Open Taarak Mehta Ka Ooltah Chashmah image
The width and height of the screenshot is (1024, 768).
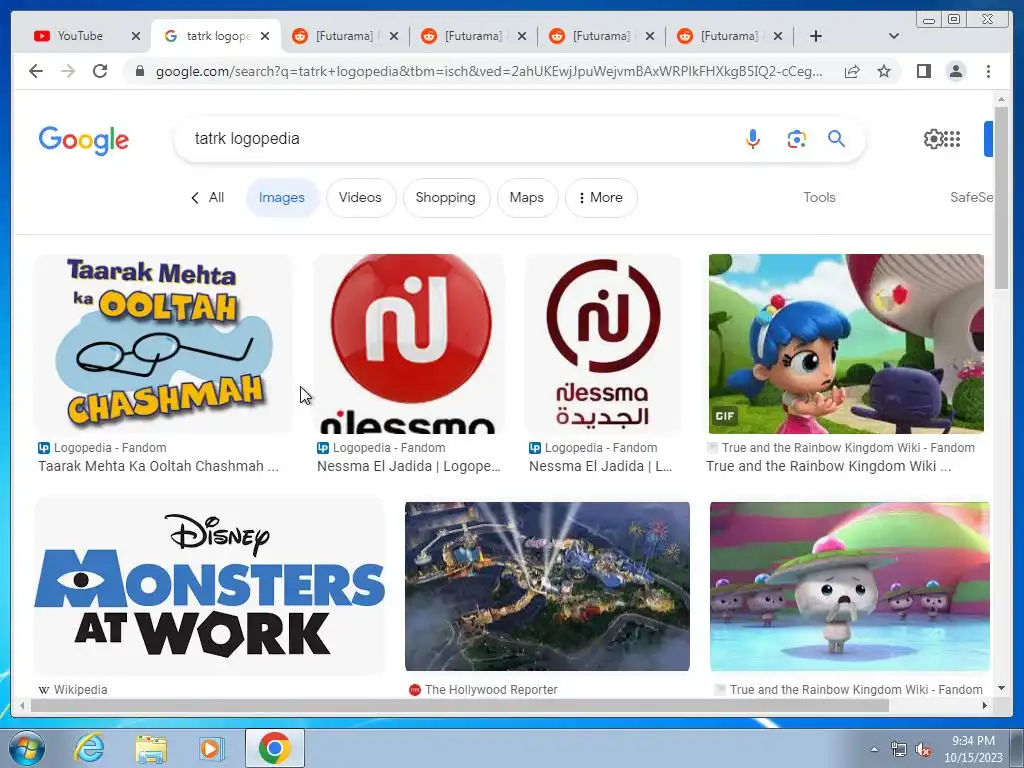(x=163, y=344)
